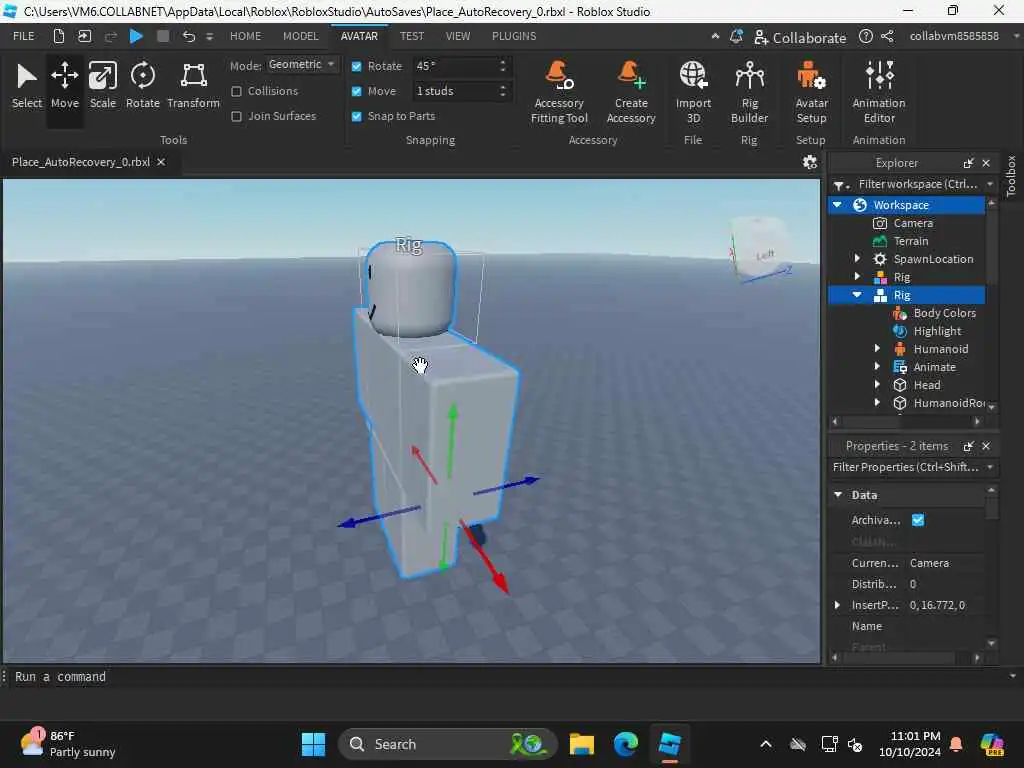Open the notifications bell icon
The height and width of the screenshot is (768, 1024).
tap(736, 37)
